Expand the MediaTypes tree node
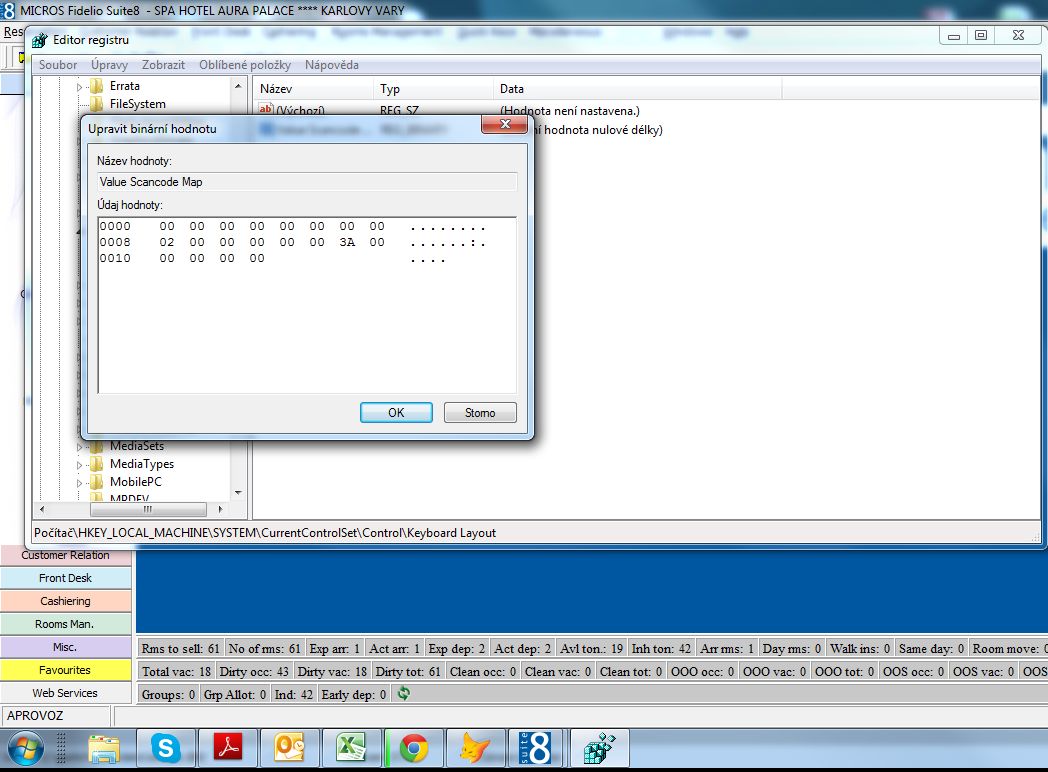The image size is (1048, 772). (80, 465)
